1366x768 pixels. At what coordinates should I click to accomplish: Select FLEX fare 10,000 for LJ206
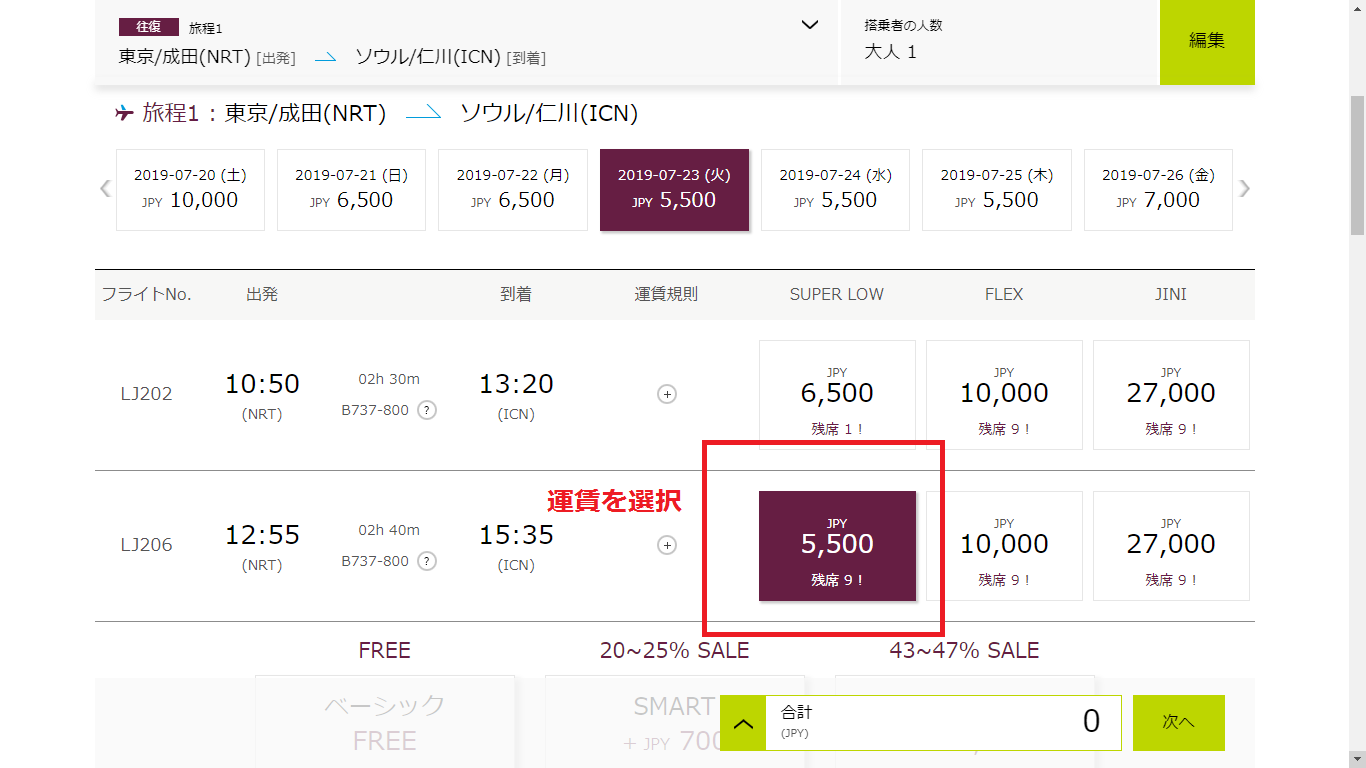coord(1004,546)
